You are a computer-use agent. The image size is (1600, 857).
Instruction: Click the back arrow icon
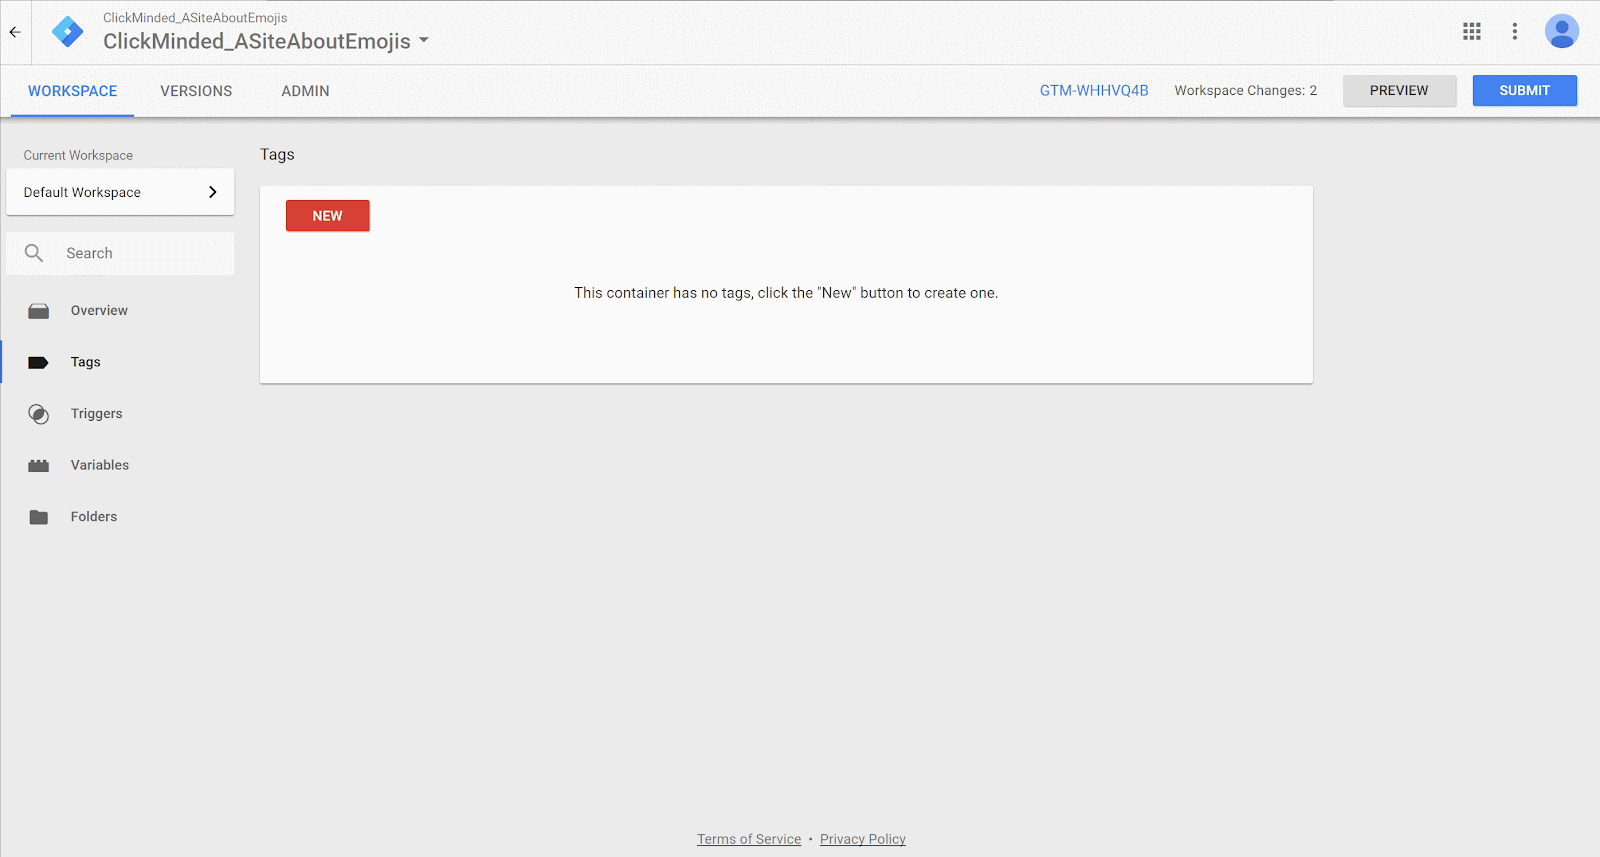[15, 32]
